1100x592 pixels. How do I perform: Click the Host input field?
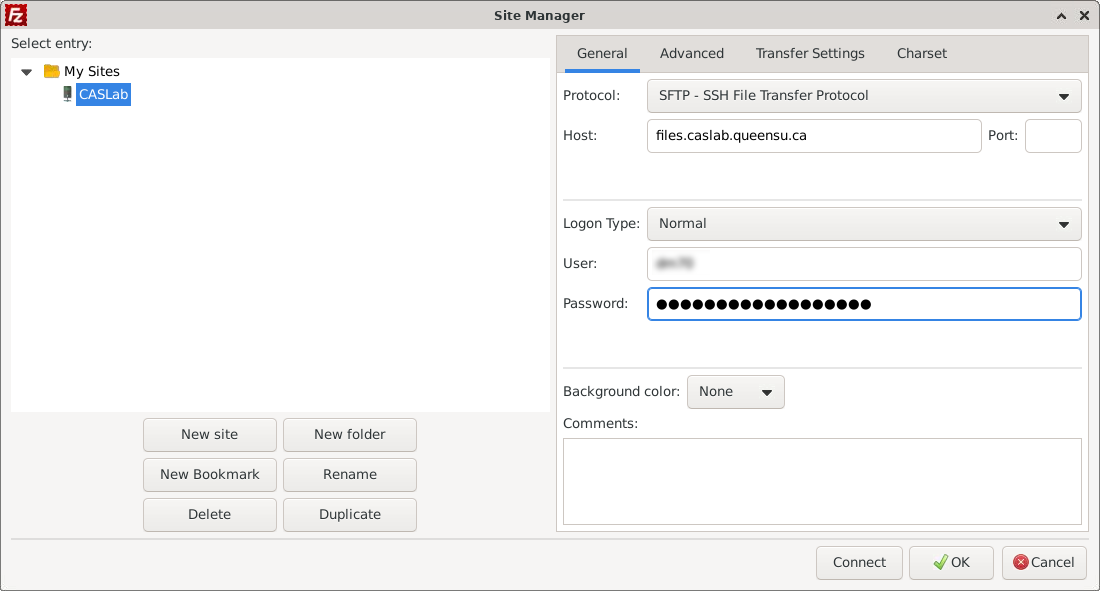tap(814, 135)
